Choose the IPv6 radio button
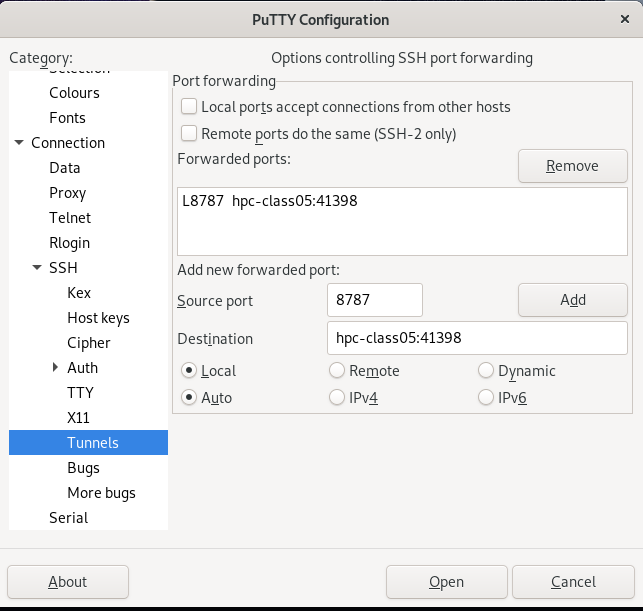 click(x=486, y=398)
